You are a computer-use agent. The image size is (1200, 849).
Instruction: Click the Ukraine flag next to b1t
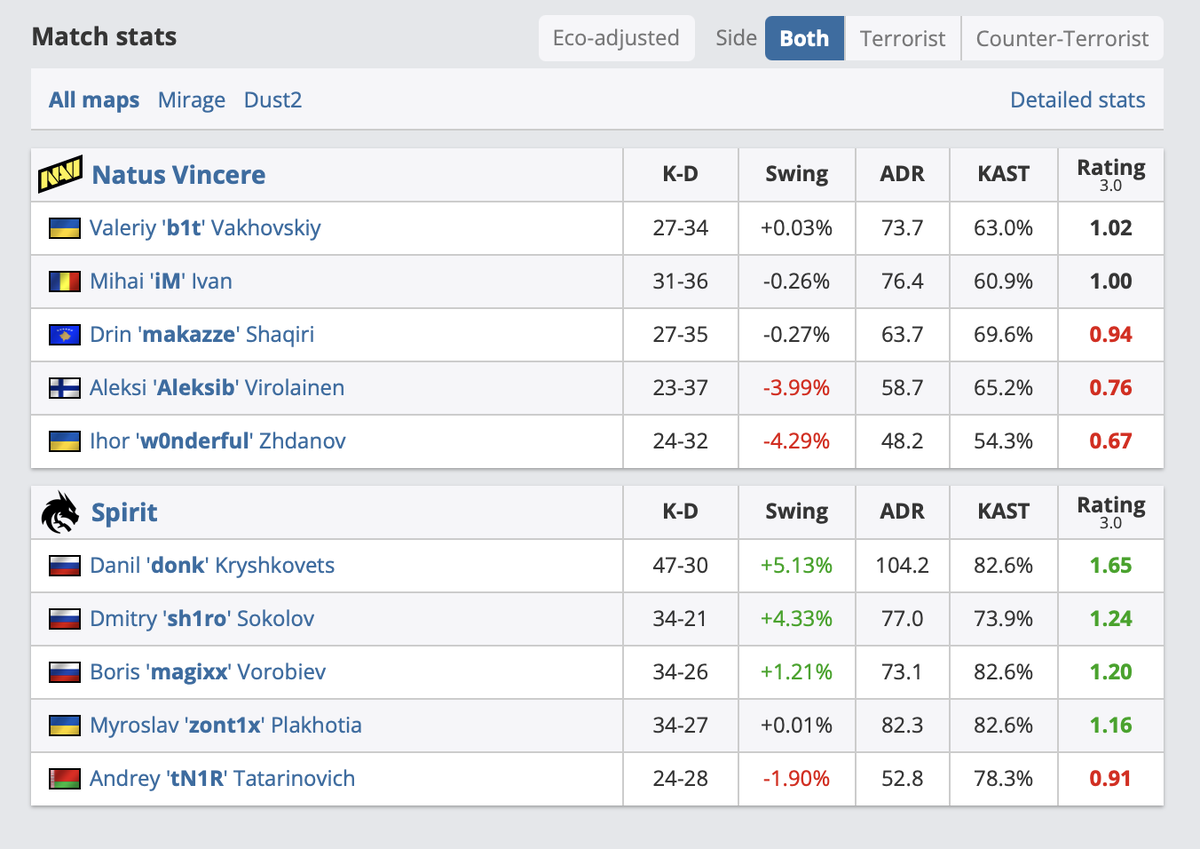pos(63,228)
